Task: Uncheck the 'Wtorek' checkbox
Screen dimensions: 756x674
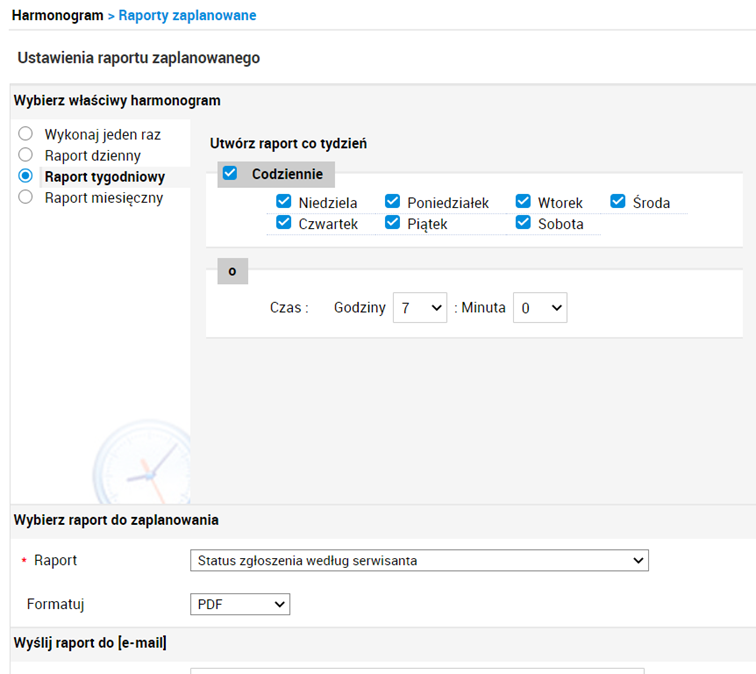Action: 523,201
